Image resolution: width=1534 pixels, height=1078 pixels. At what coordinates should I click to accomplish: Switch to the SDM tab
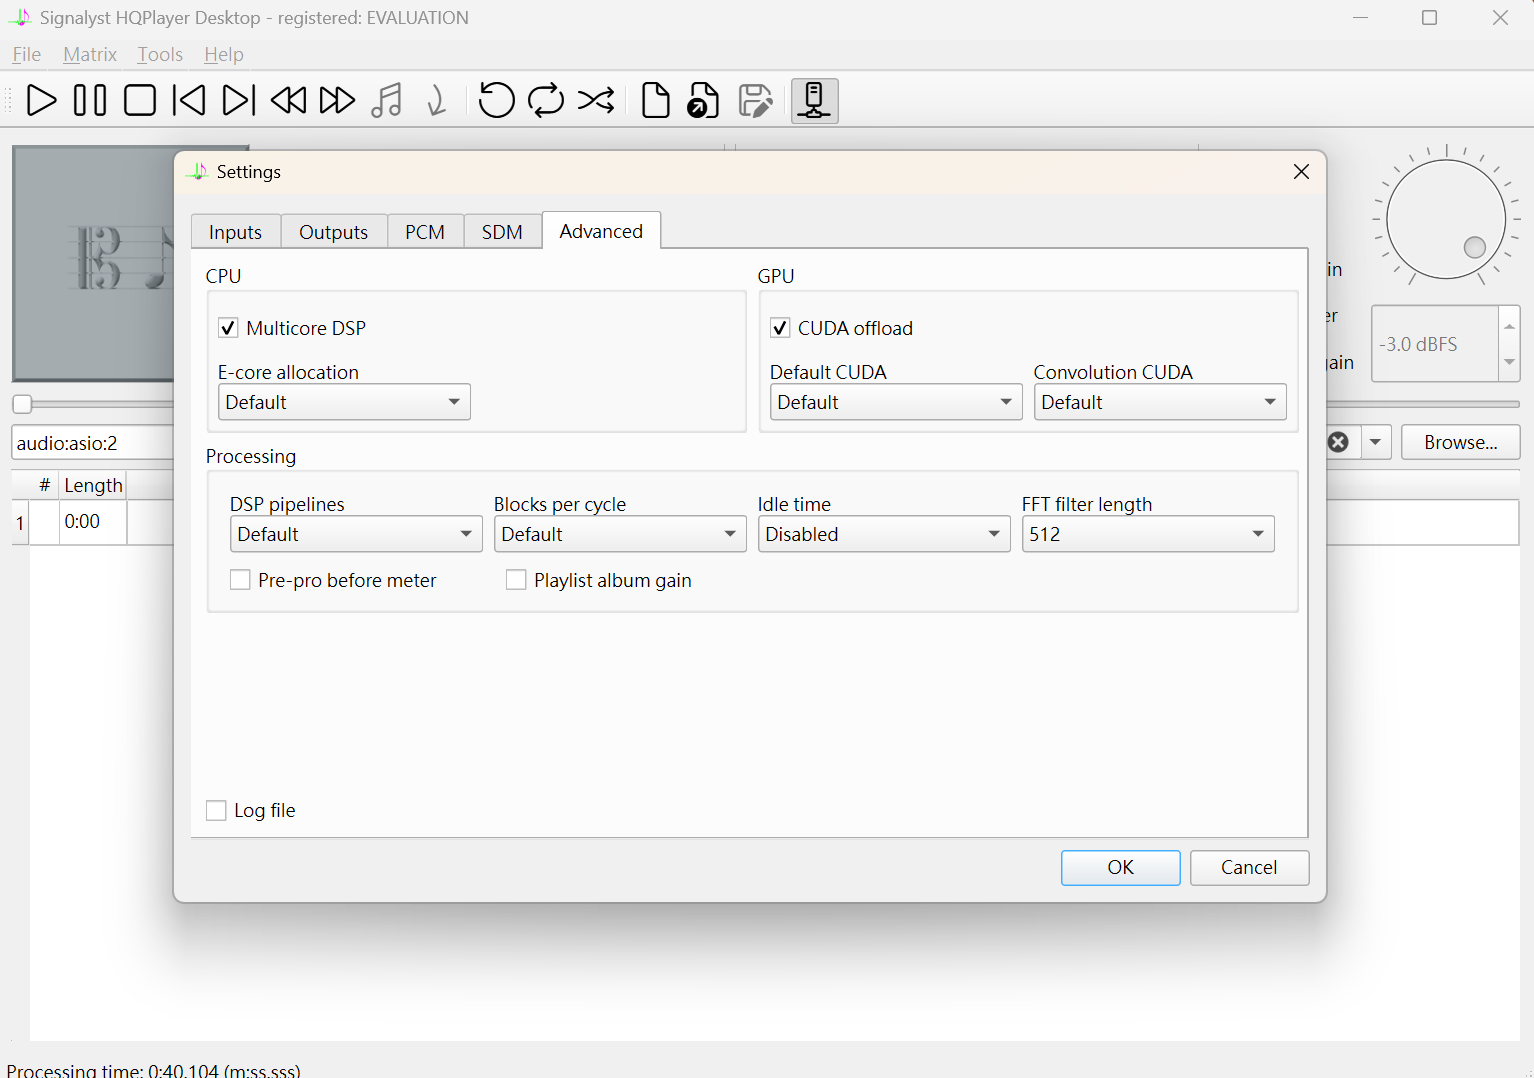[x=502, y=232]
